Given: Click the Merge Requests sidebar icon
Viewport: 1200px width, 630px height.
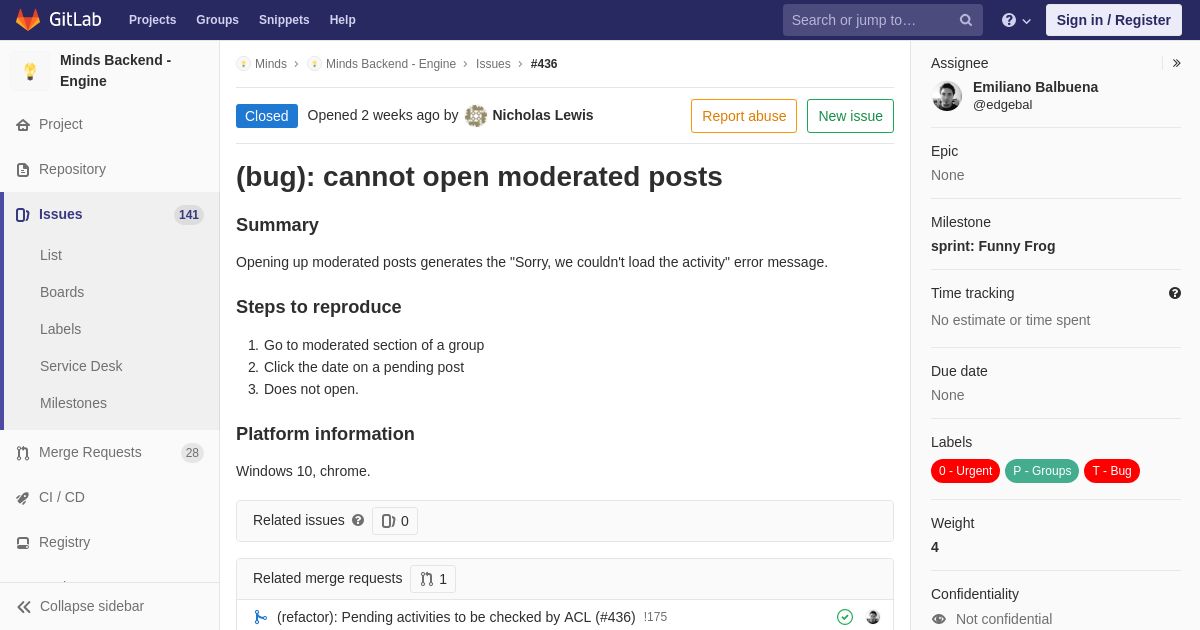Looking at the screenshot, I should click(x=23, y=453).
